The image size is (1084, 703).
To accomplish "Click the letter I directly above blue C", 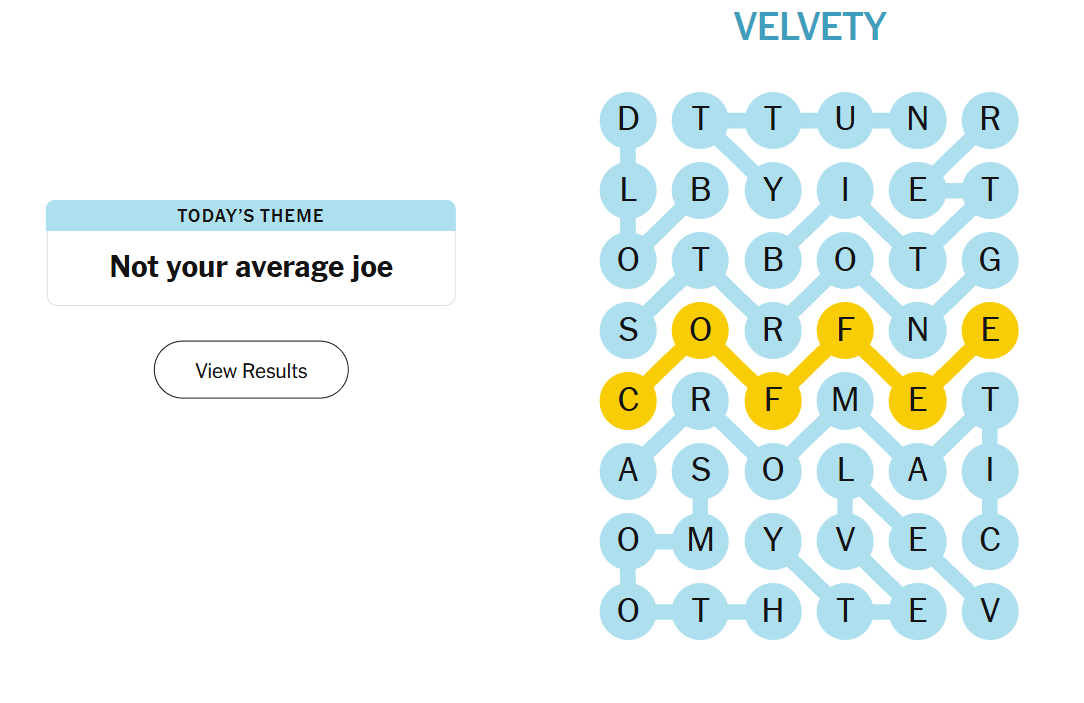I will tap(990, 470).
